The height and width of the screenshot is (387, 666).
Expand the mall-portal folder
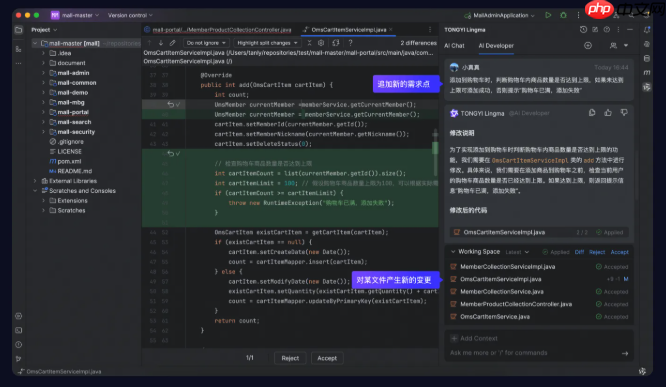click(x=43, y=112)
